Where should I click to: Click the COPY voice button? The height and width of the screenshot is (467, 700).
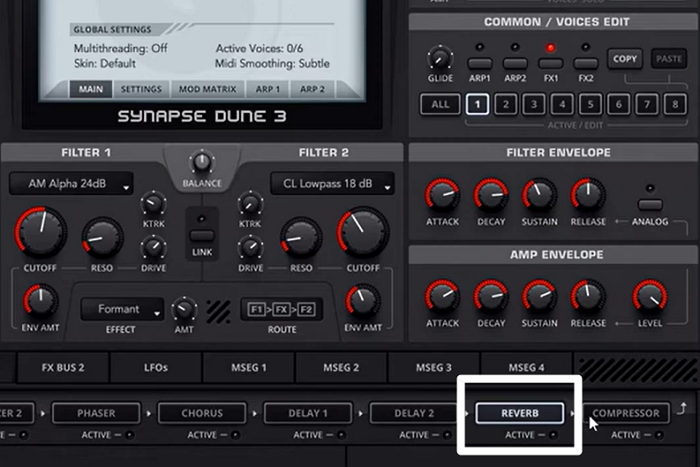pos(625,58)
